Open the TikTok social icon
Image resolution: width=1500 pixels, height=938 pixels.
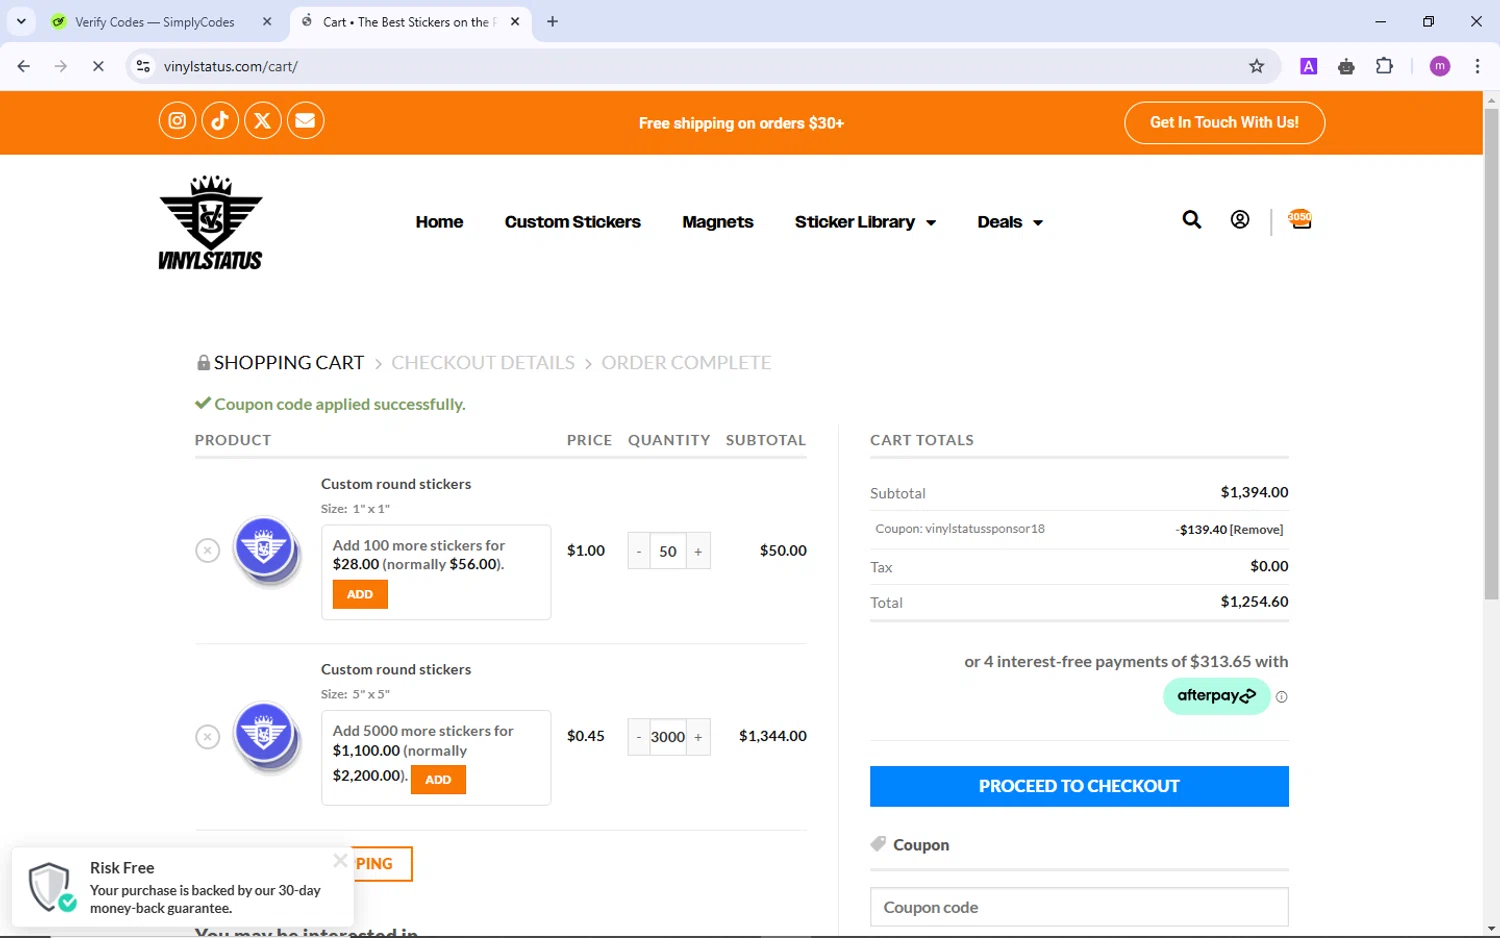[220, 121]
